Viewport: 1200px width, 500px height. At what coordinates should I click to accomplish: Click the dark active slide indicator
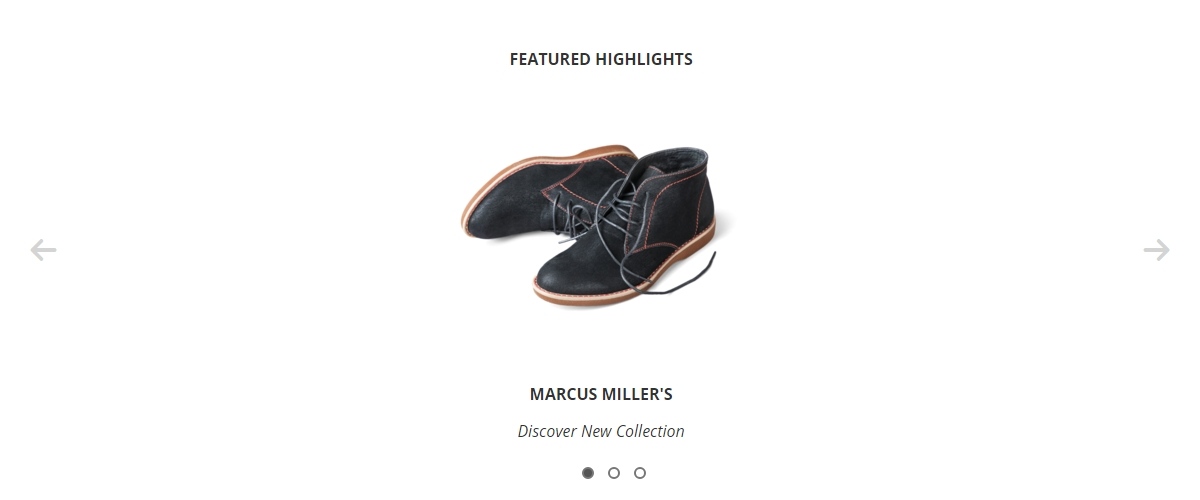point(588,473)
